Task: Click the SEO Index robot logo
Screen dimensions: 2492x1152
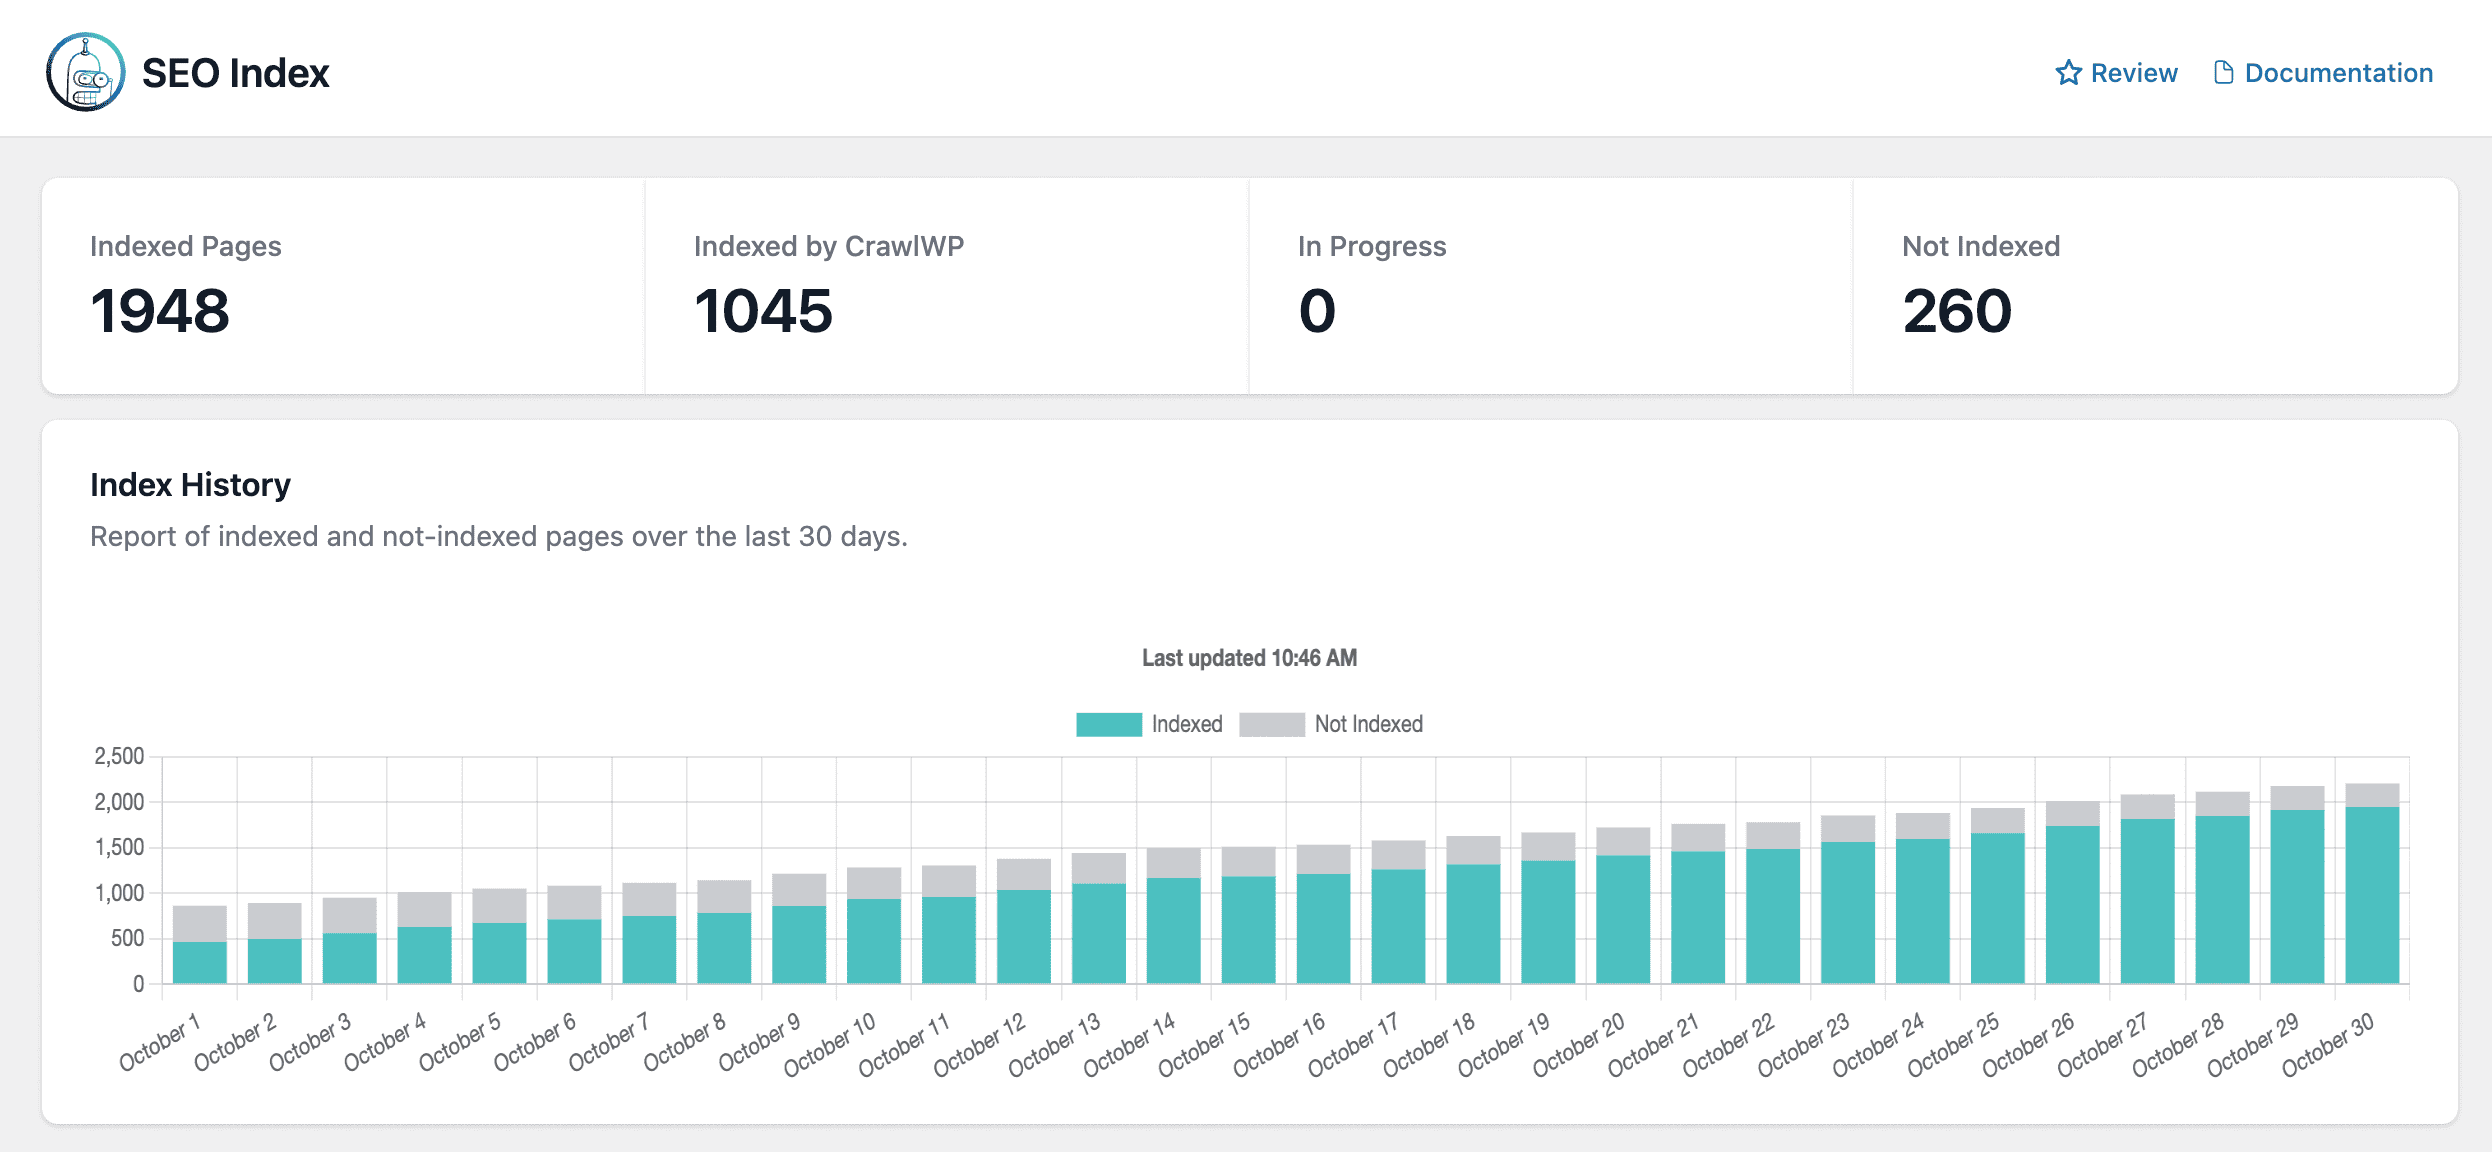Action: pyautogui.click(x=86, y=72)
